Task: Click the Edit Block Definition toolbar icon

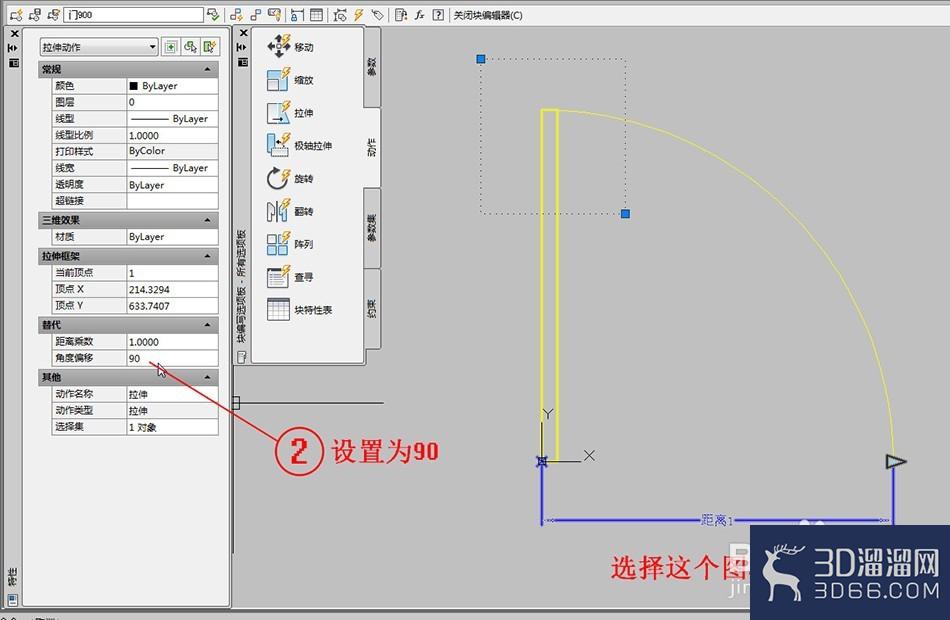Action: [15, 15]
